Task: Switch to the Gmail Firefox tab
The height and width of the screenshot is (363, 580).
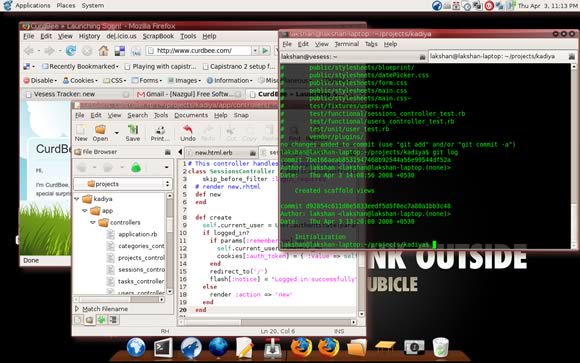Action: (189, 94)
